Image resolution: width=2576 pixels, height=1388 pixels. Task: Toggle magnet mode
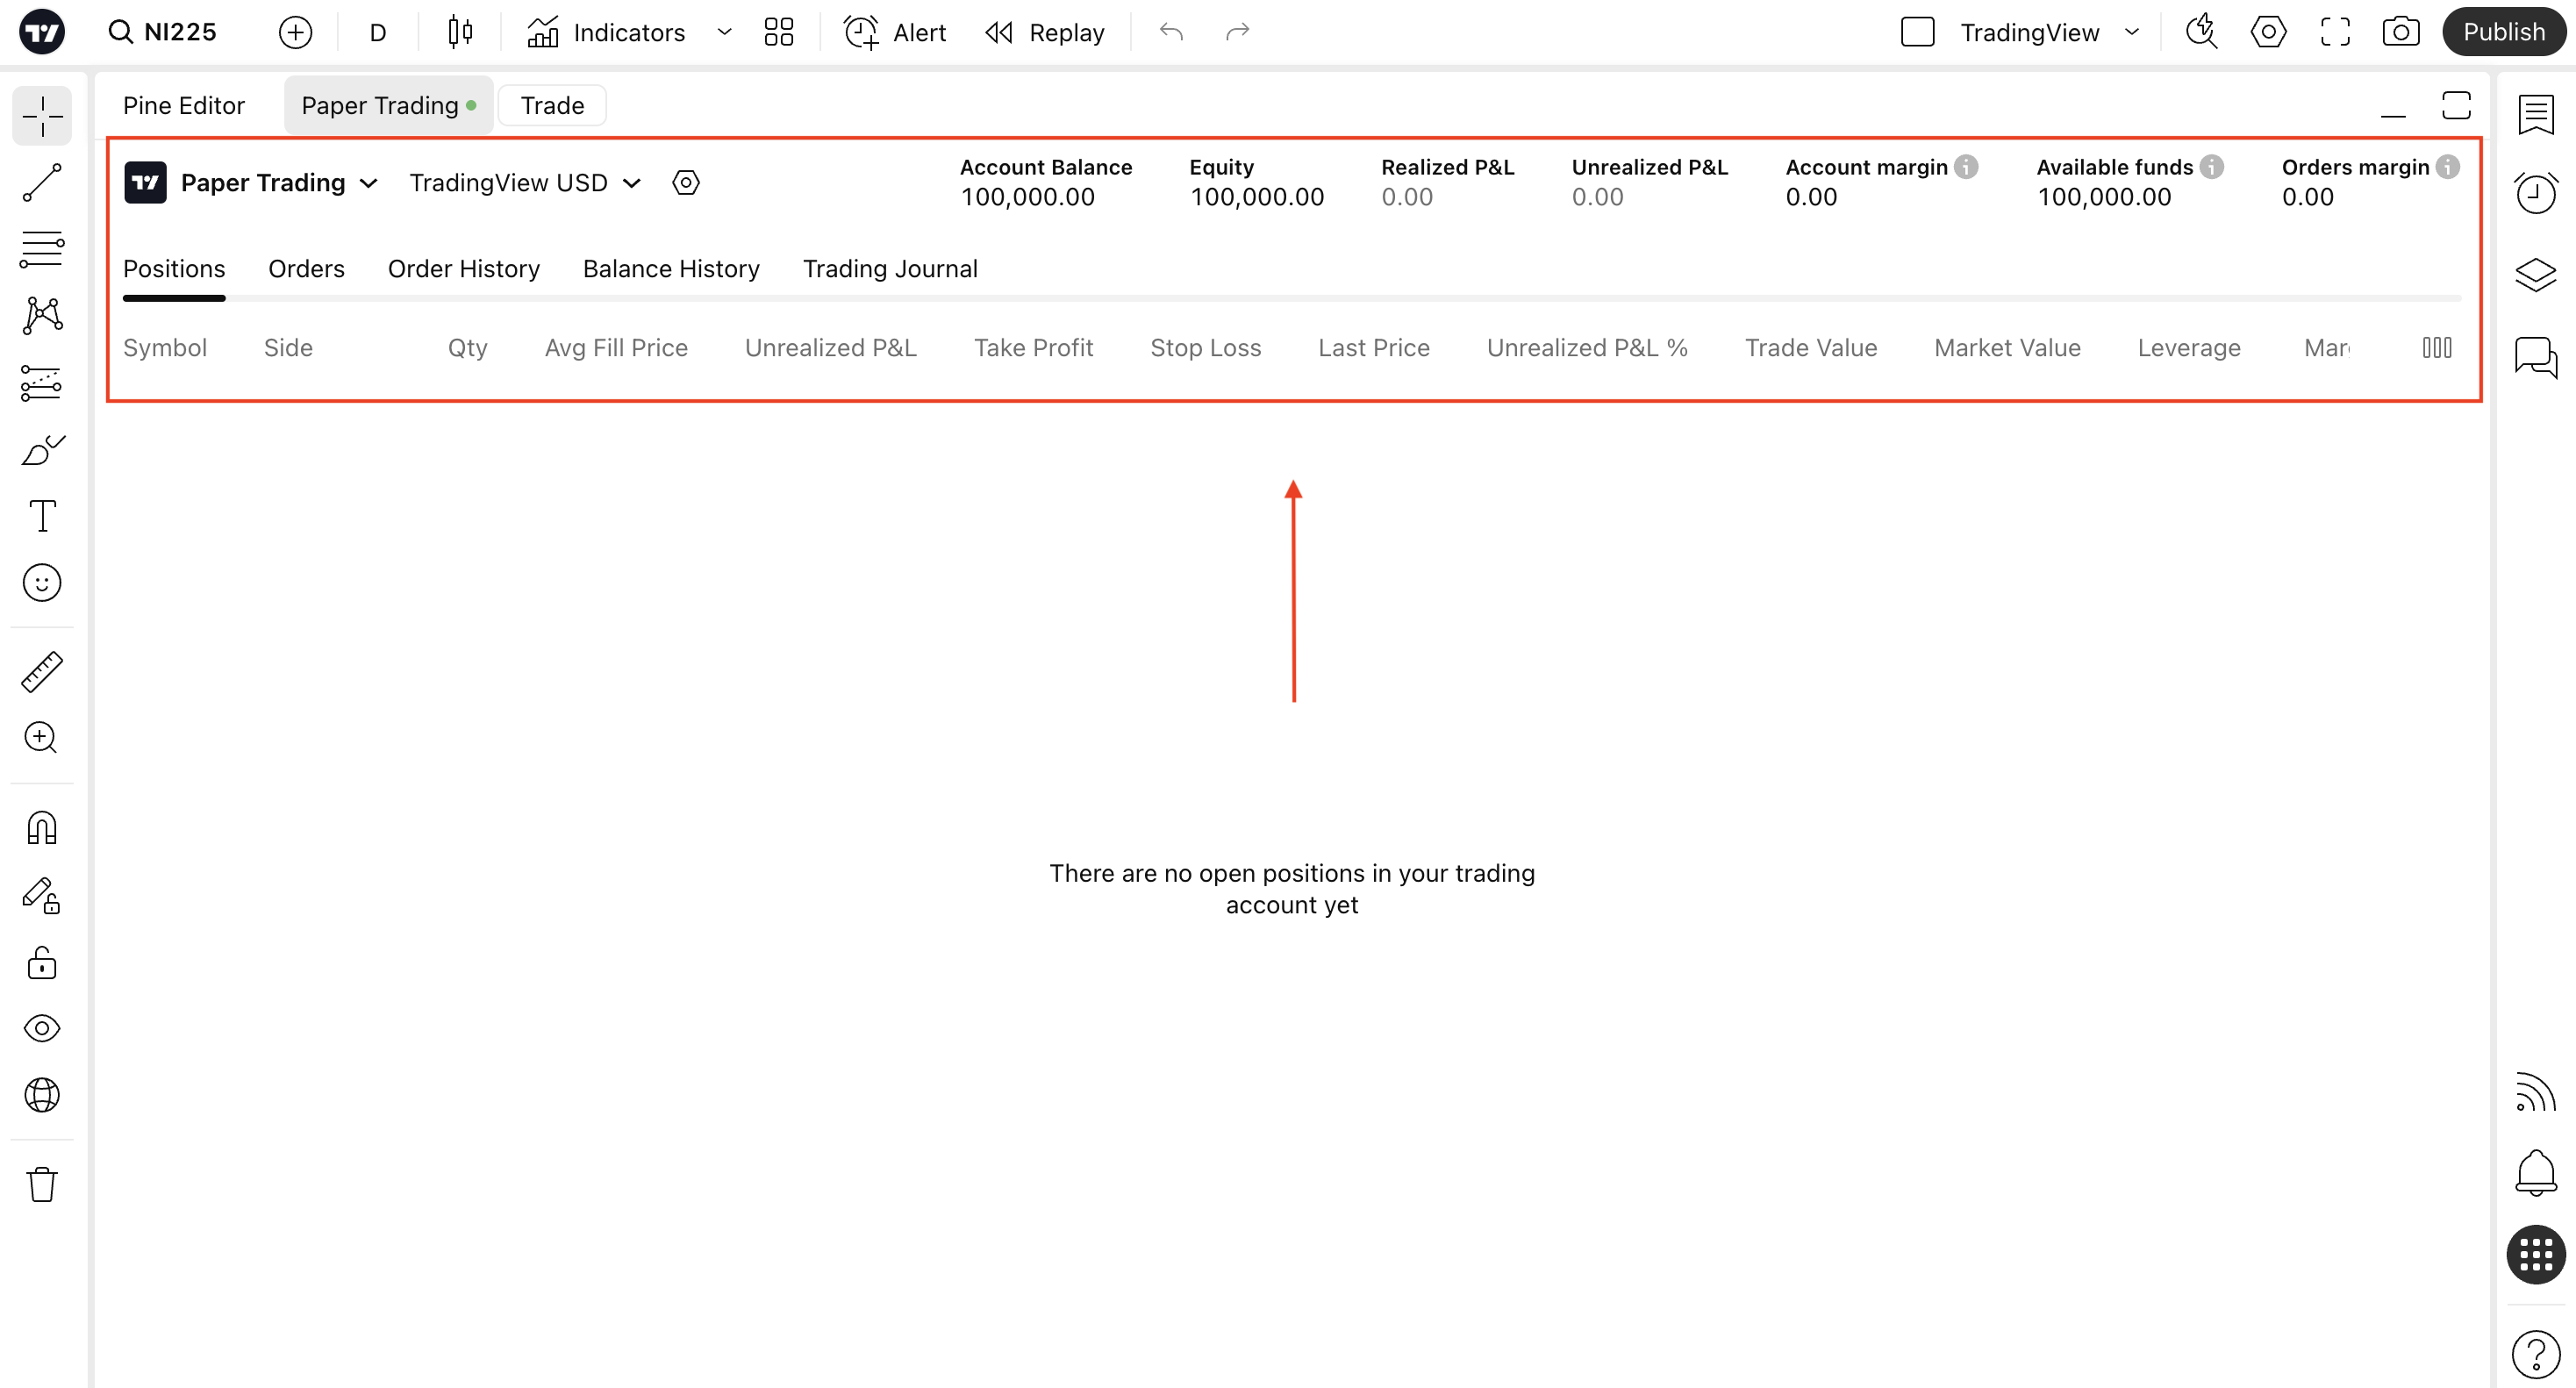point(42,828)
